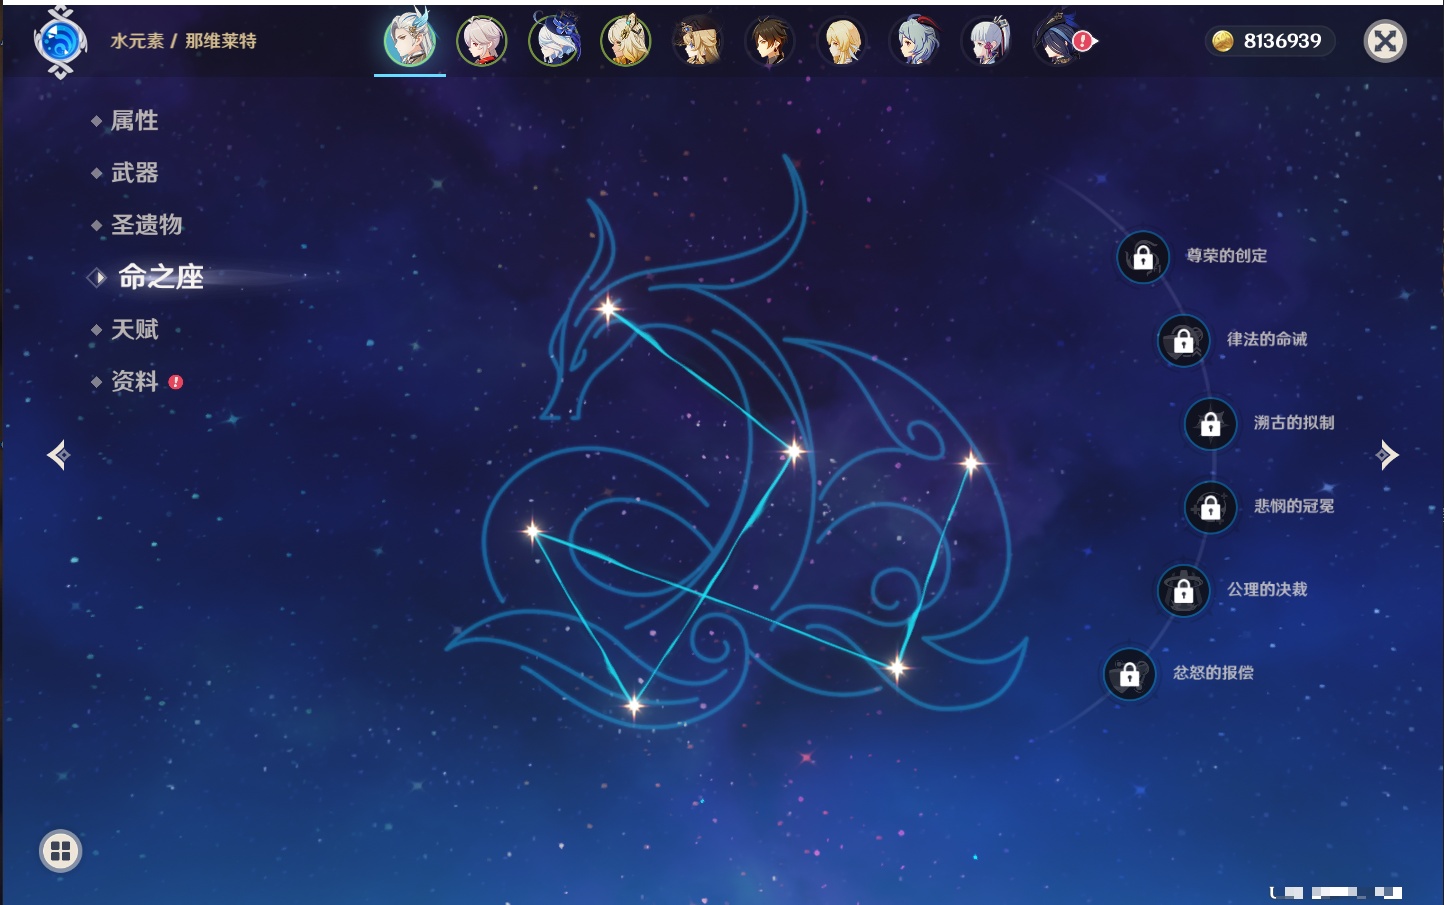1444x905 pixels.
Task: Click the 忿怒的报偿 constellation label
Action: click(1213, 673)
